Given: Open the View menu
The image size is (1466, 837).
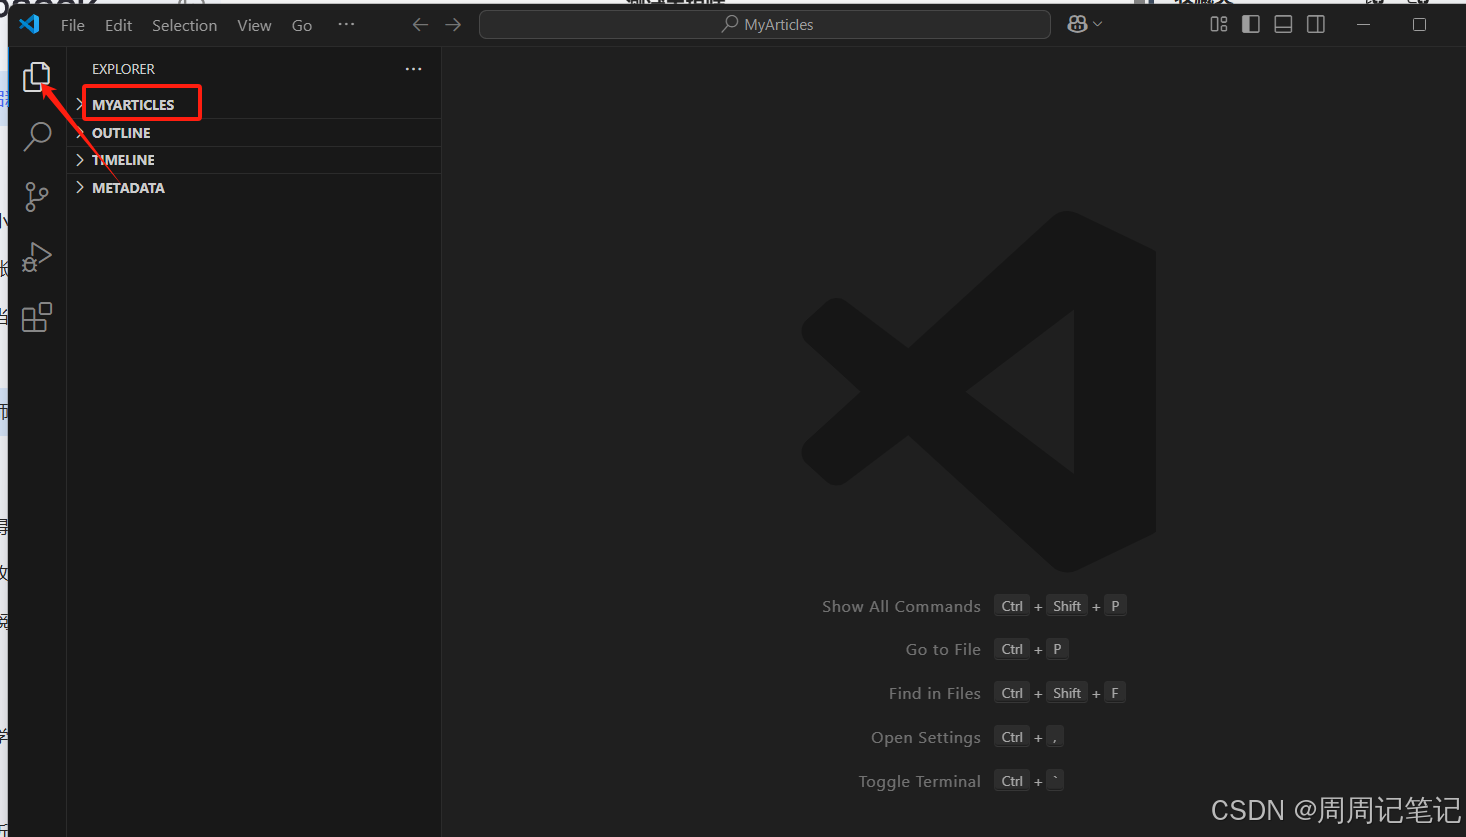Looking at the screenshot, I should (x=254, y=25).
